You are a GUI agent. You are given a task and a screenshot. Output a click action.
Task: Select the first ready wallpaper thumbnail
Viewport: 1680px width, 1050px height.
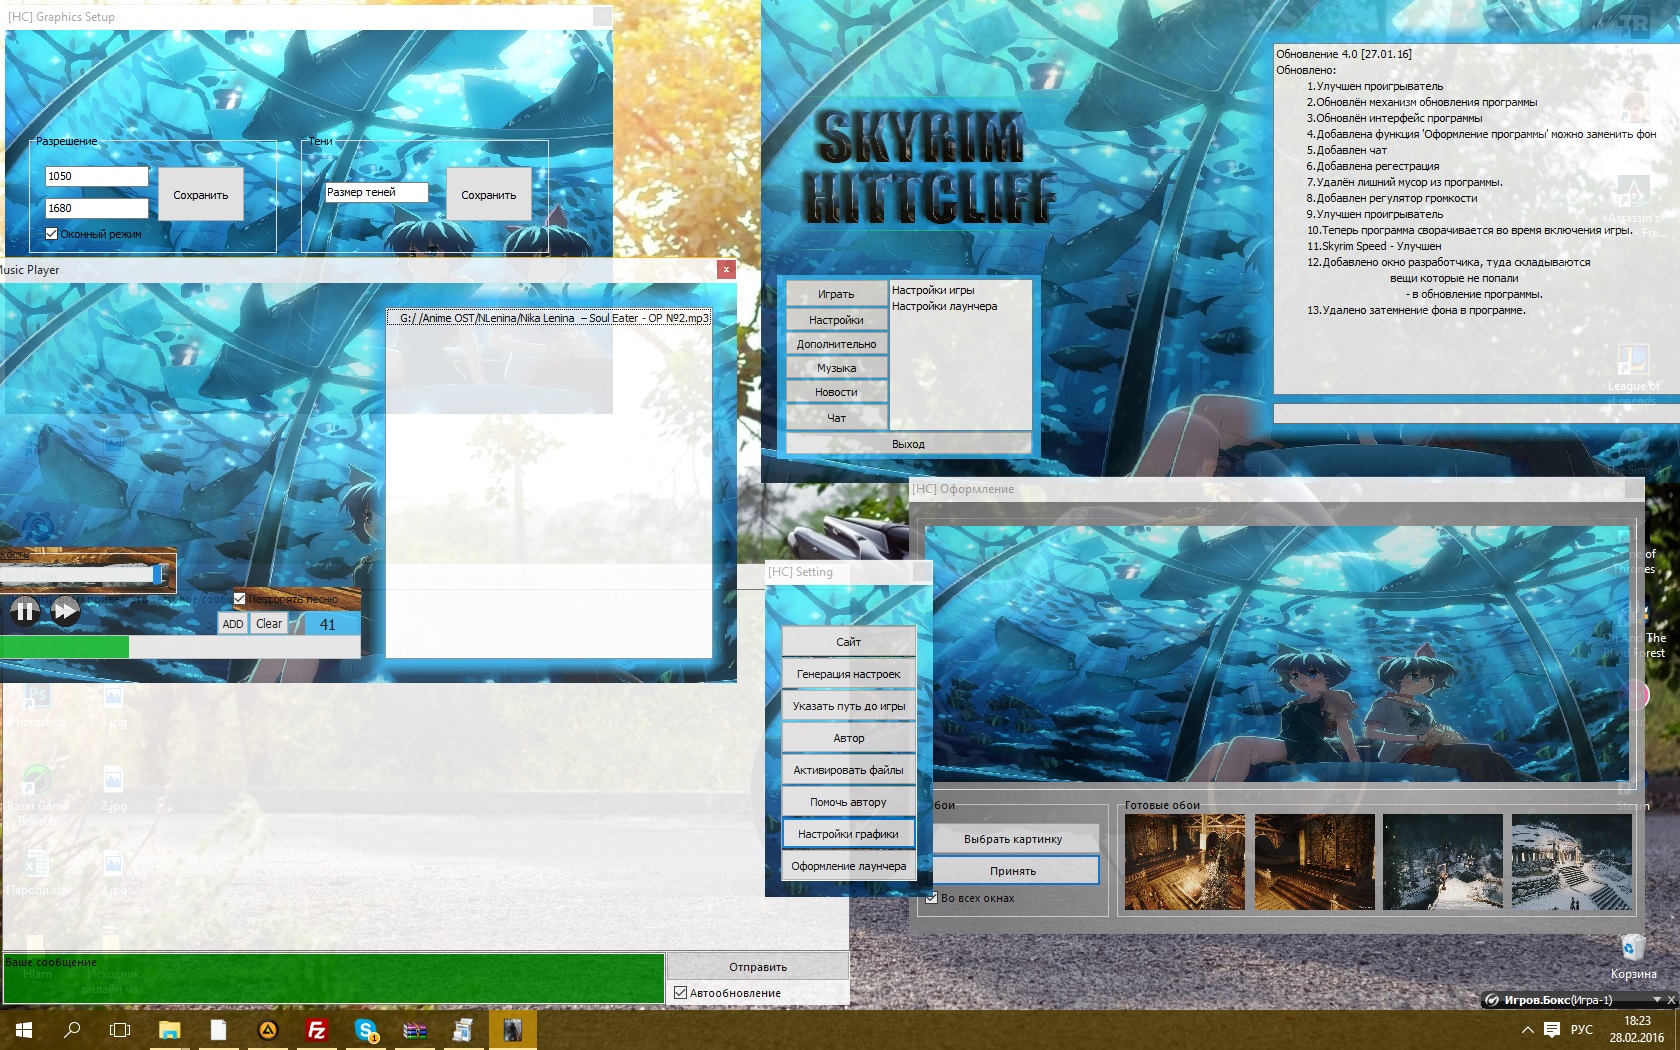1185,862
